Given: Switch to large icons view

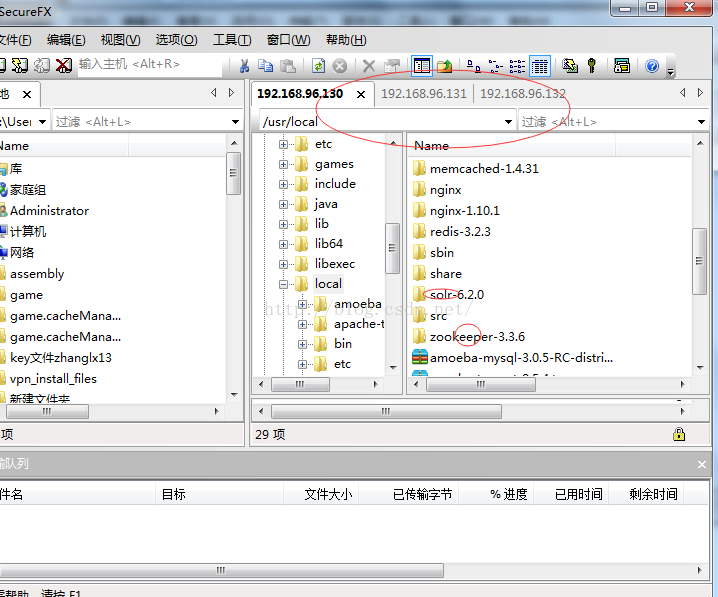Looking at the screenshot, I should 473,66.
